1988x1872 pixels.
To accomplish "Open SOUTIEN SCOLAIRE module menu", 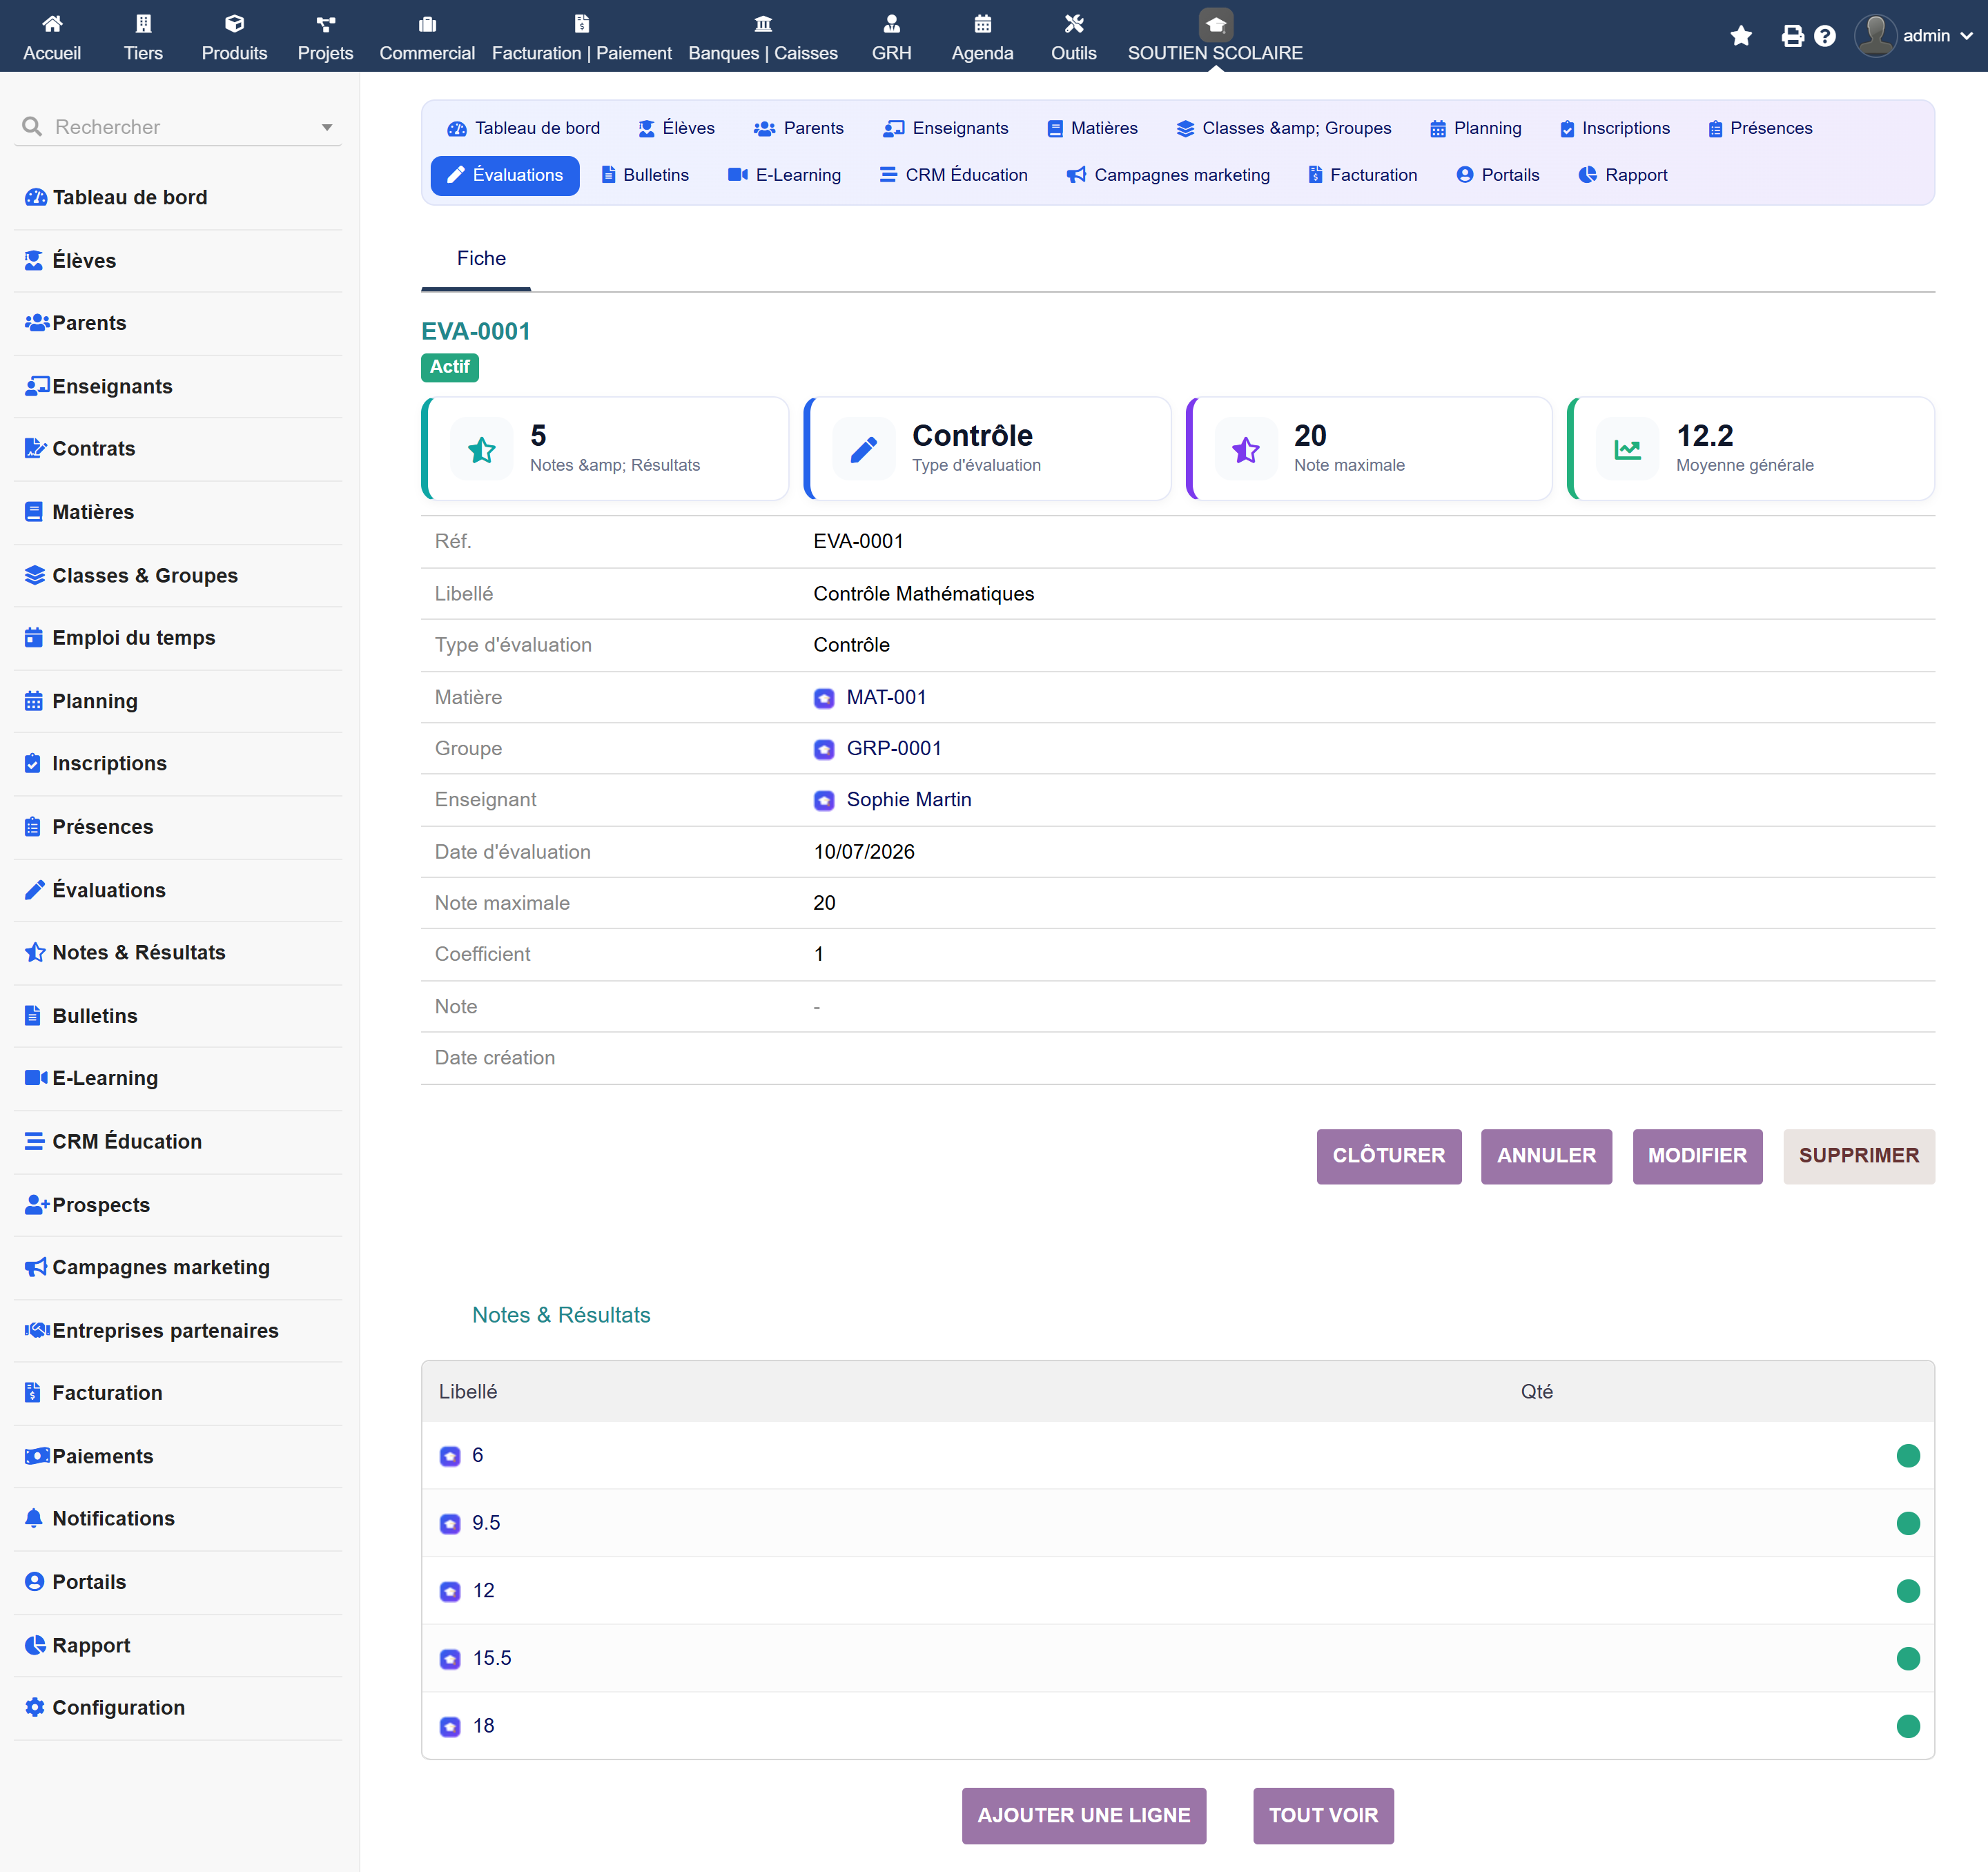I will pos(1215,36).
